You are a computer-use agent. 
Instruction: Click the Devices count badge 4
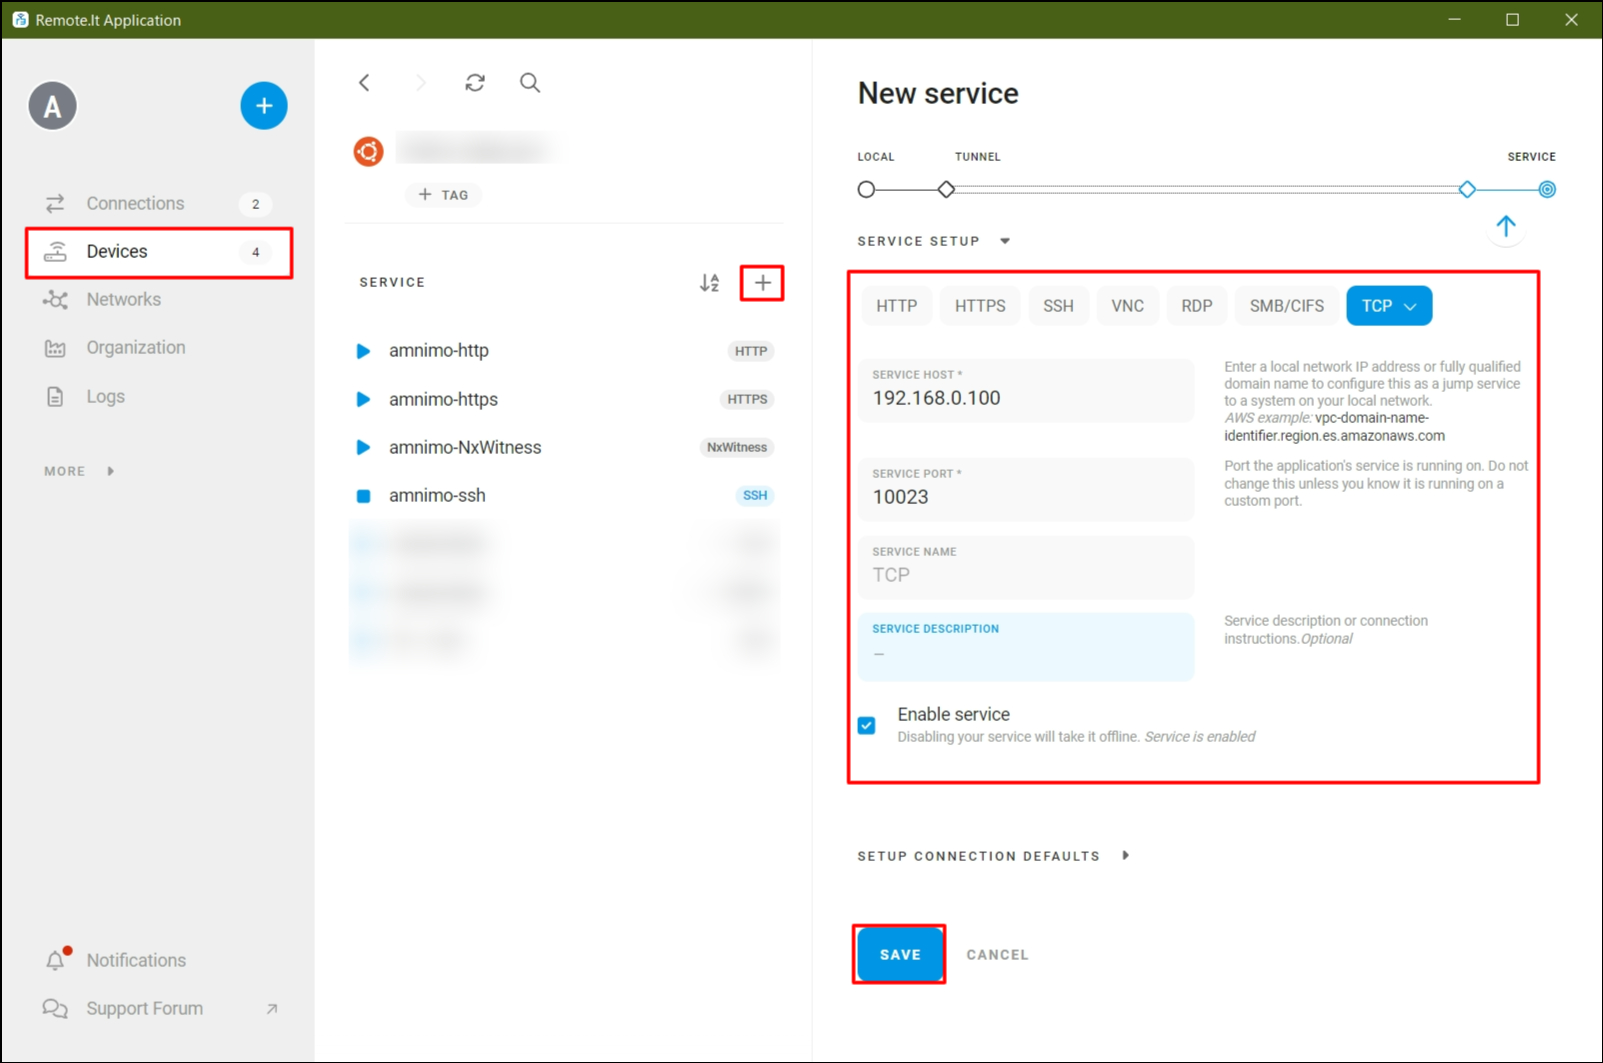pos(255,252)
